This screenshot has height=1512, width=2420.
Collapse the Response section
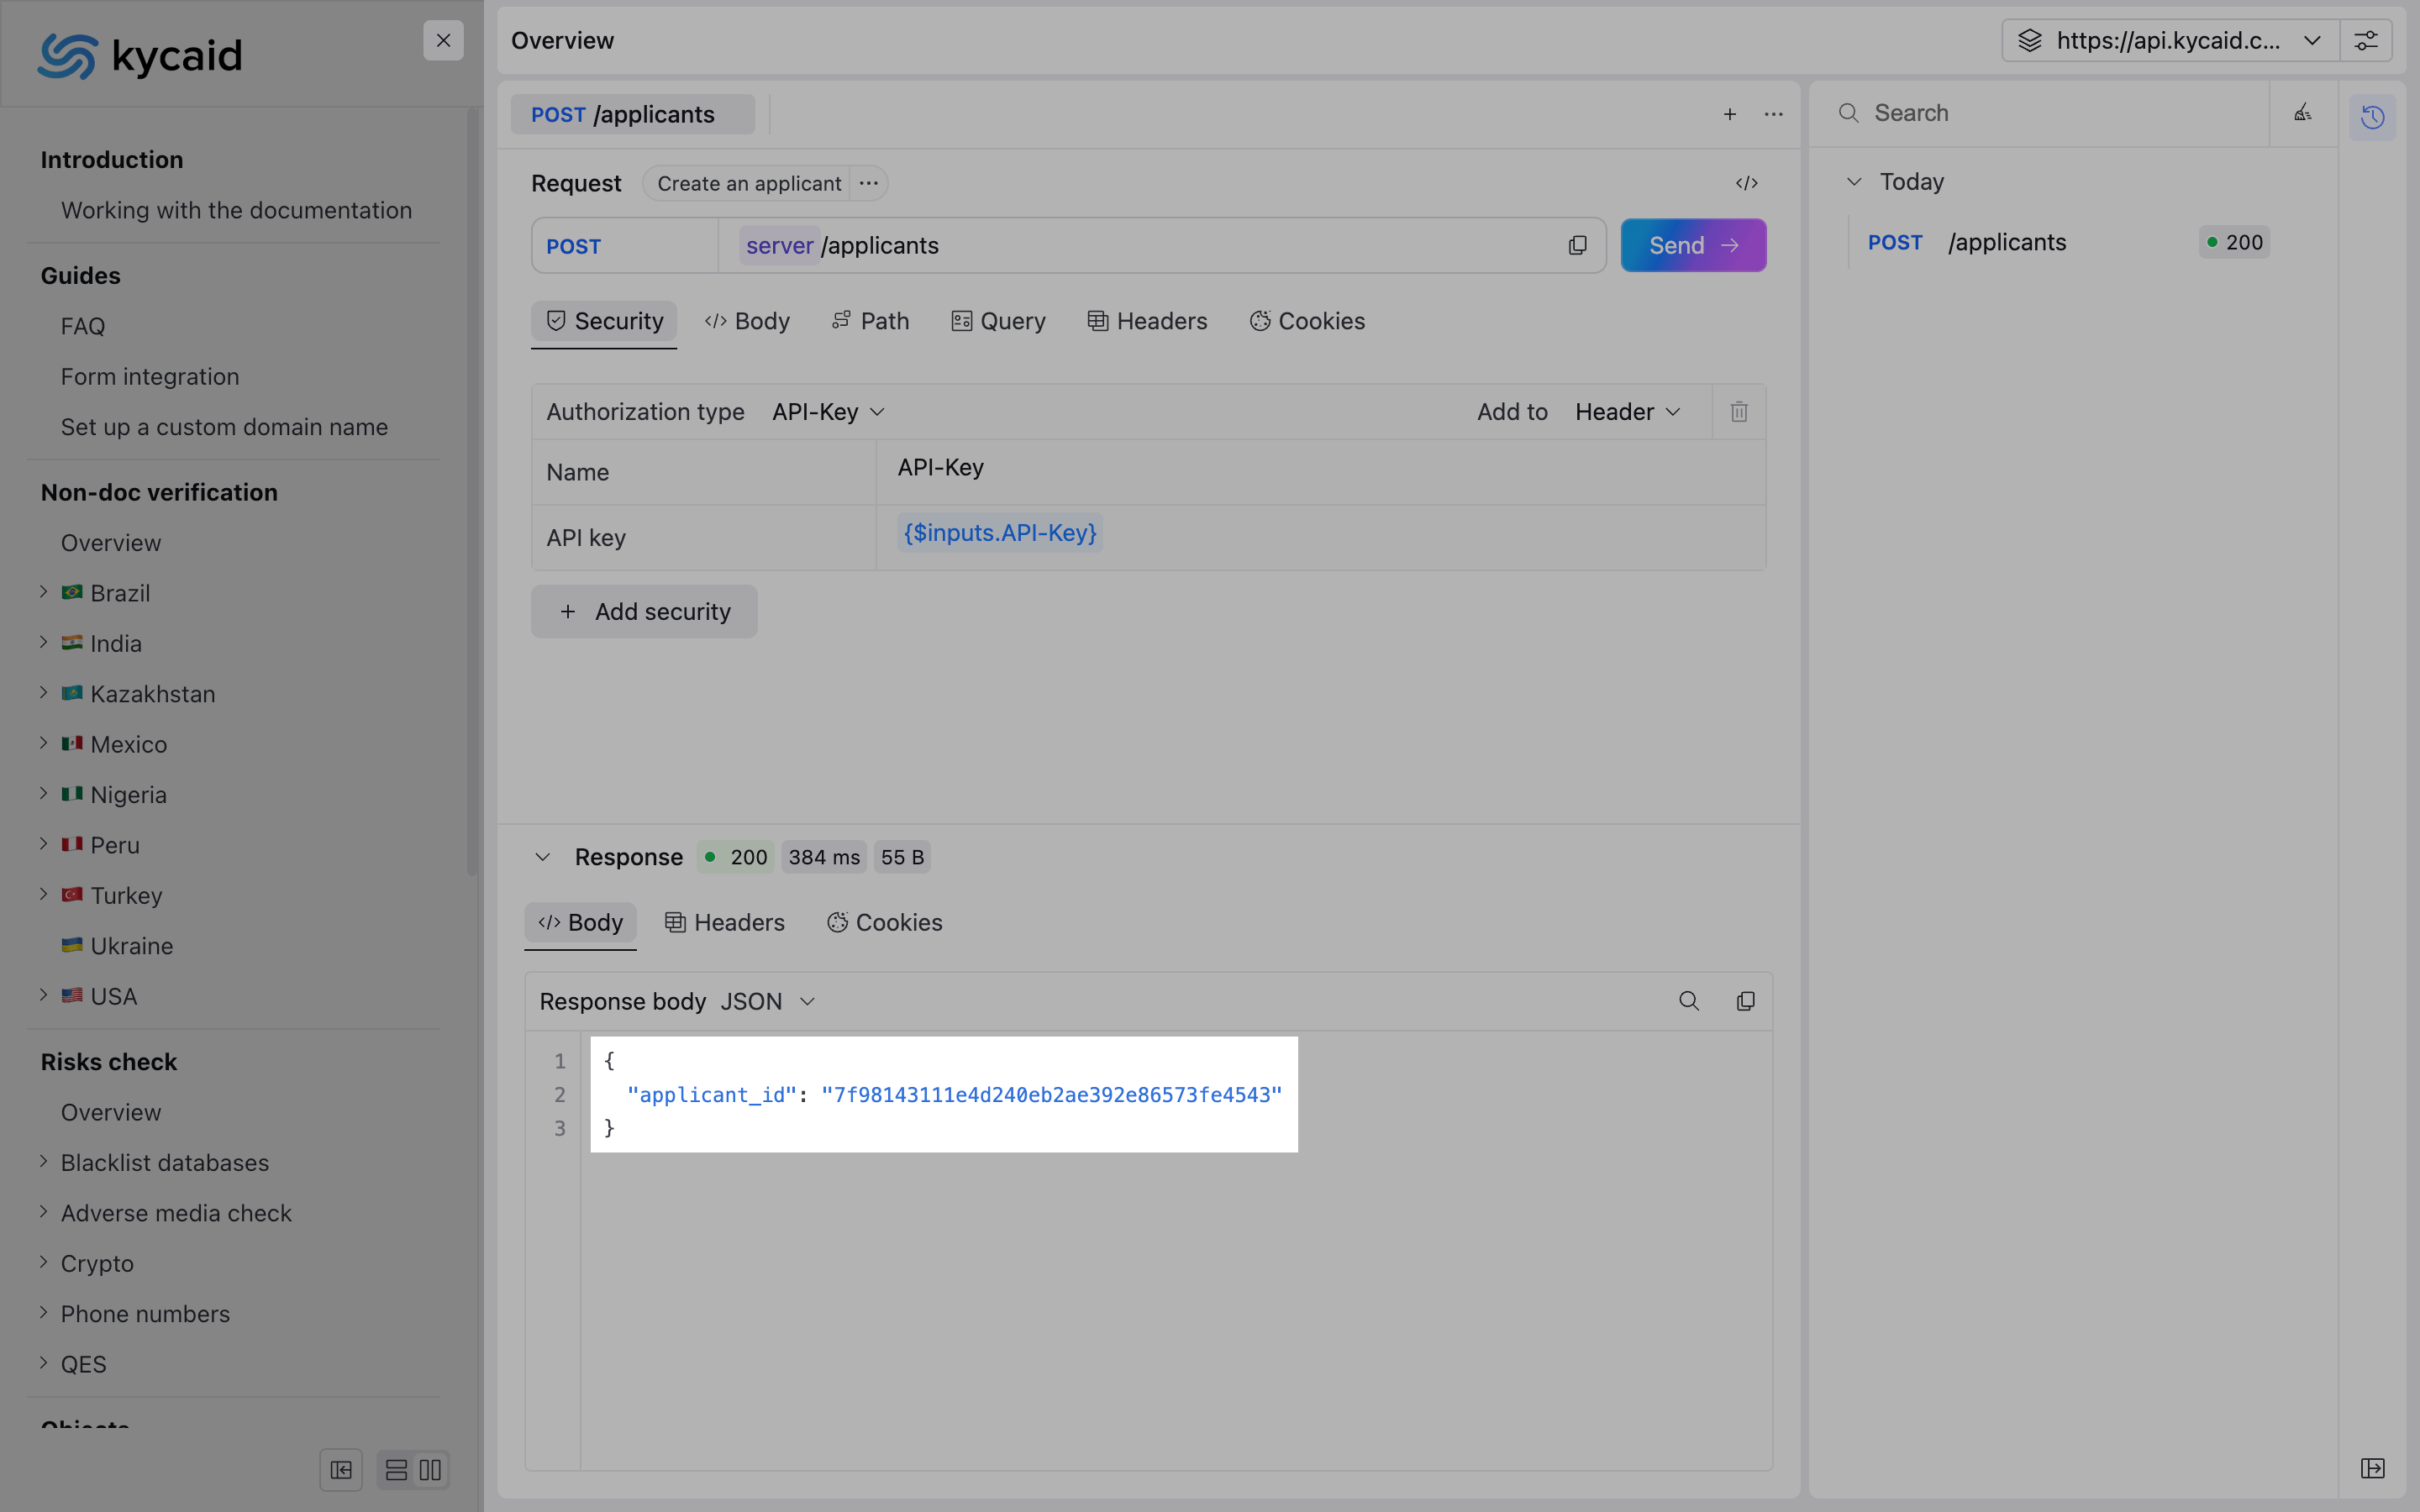pyautogui.click(x=542, y=857)
